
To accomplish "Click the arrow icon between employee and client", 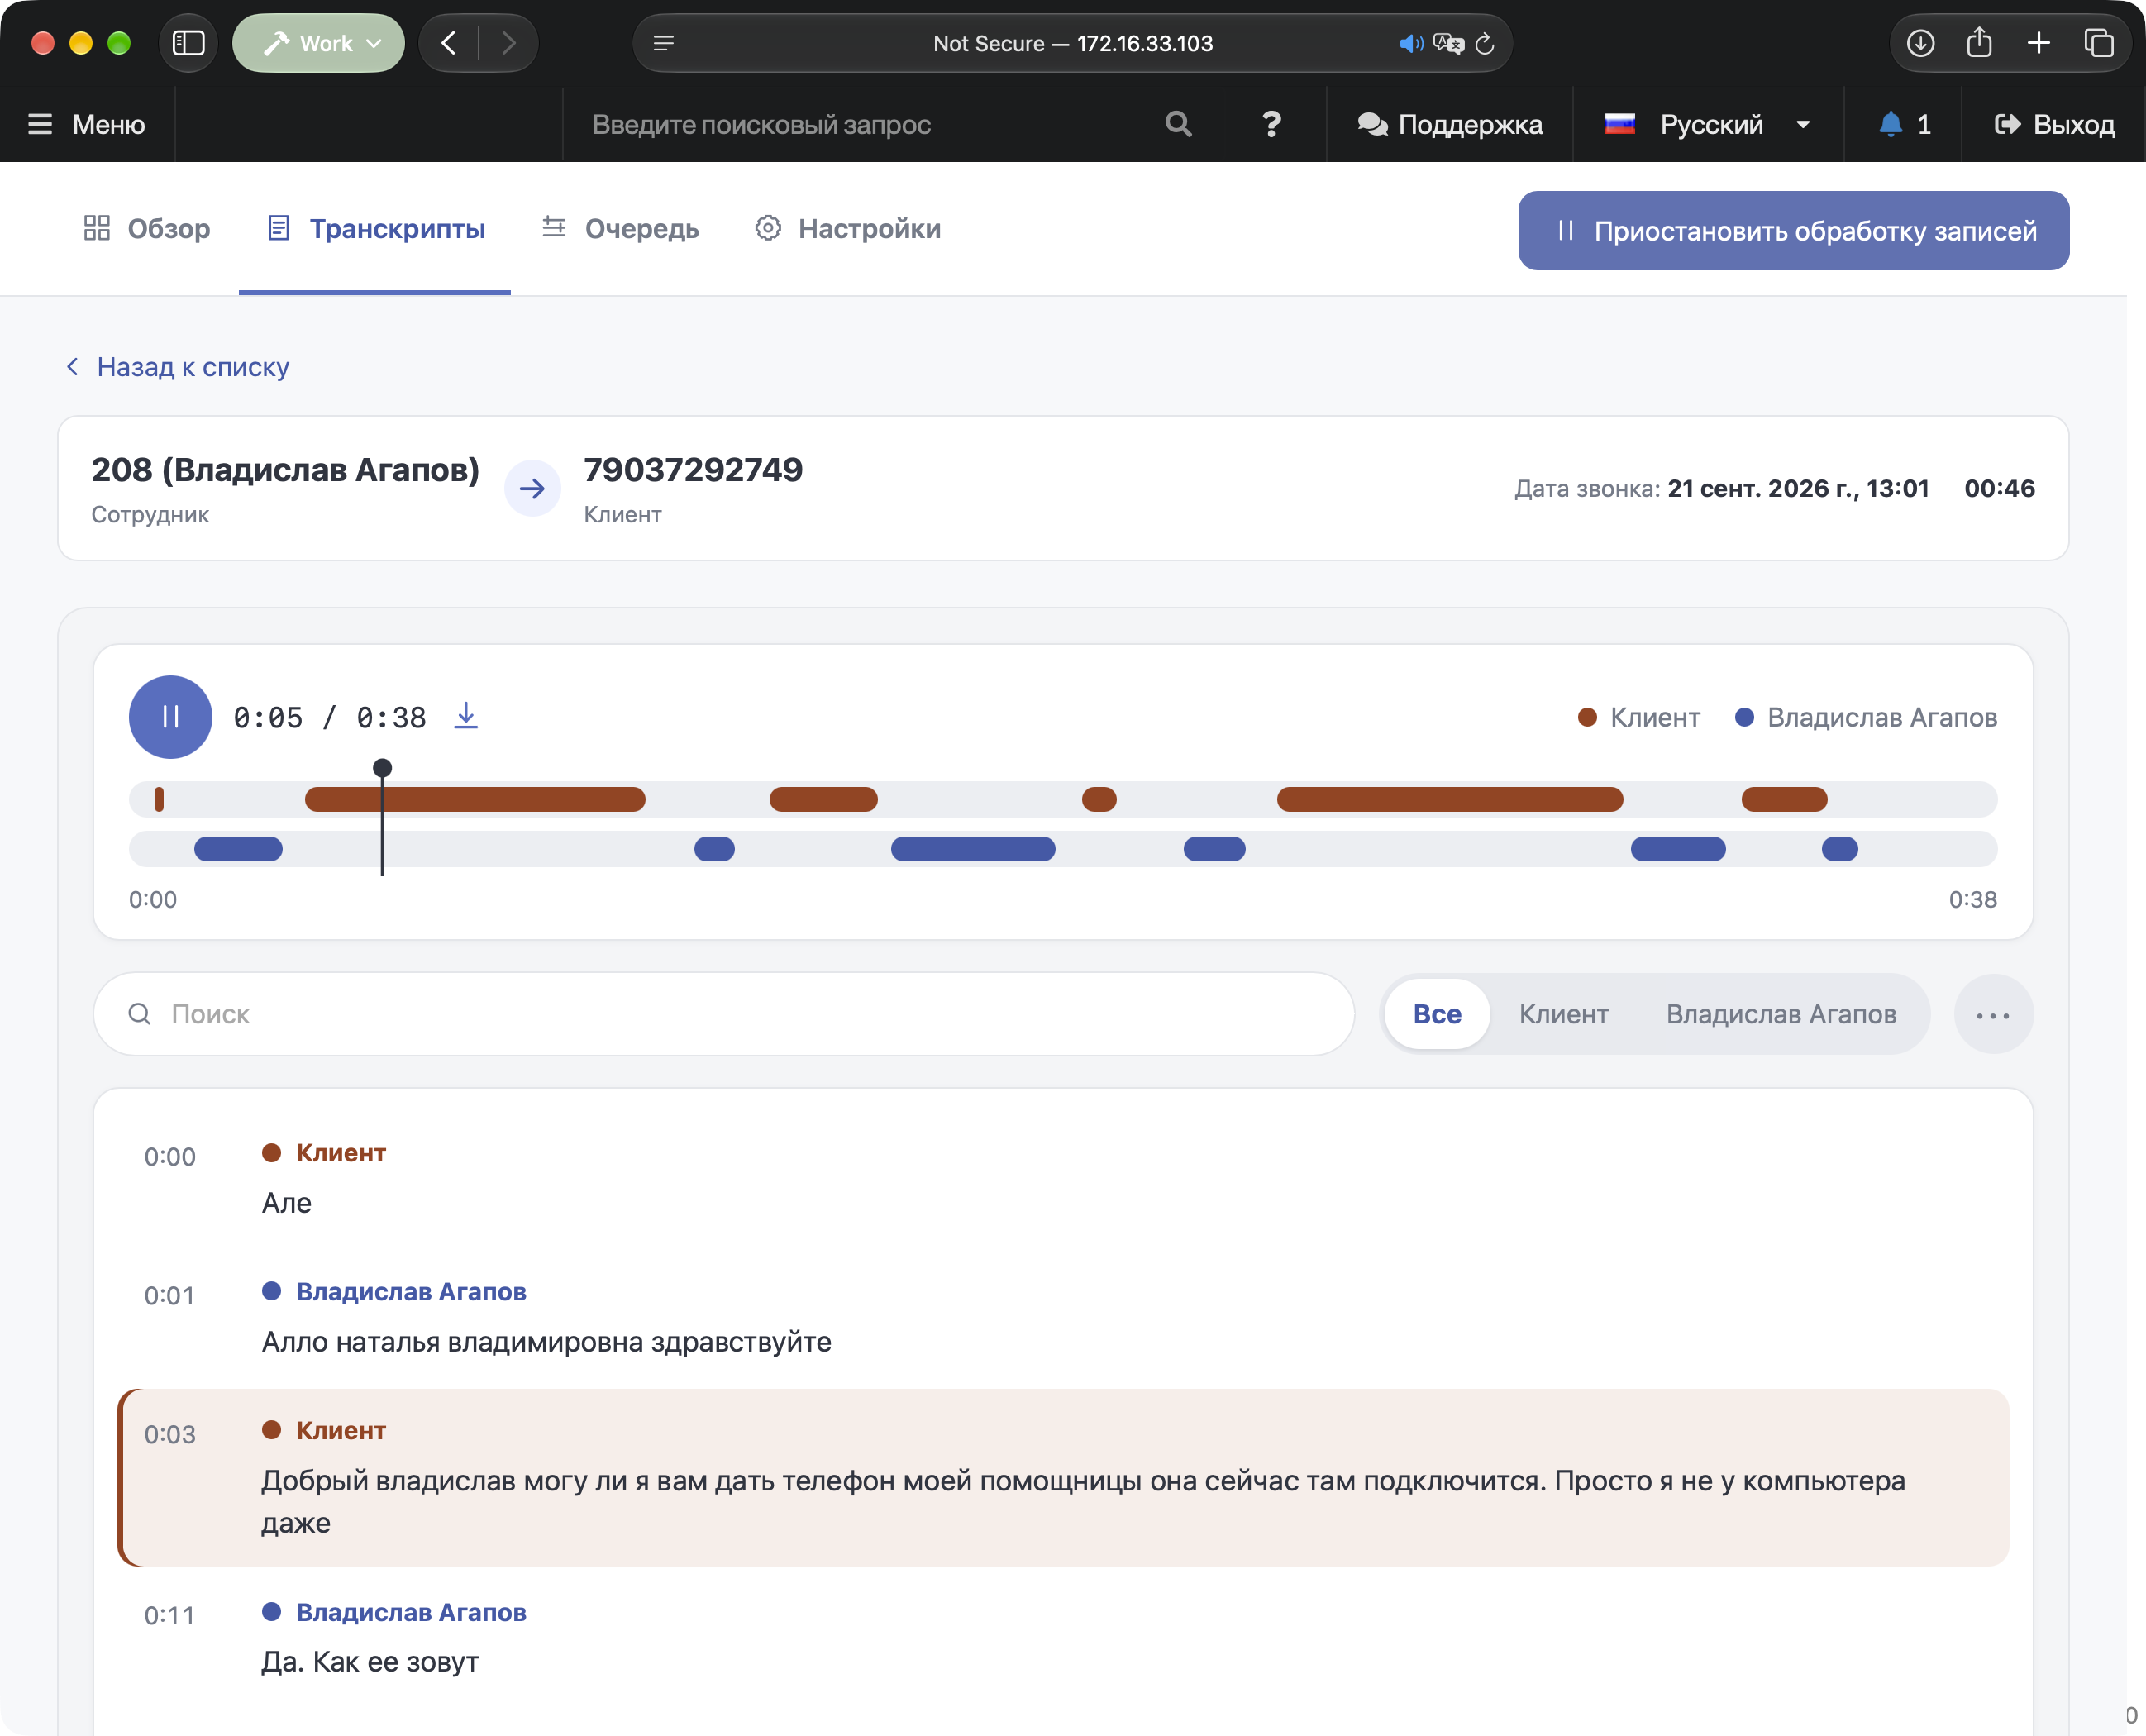I will tap(532, 489).
